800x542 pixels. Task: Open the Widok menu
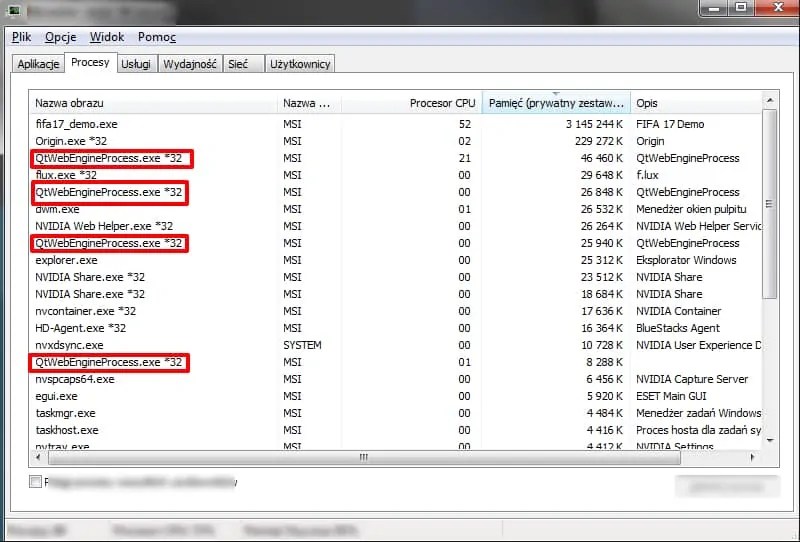[x=107, y=37]
